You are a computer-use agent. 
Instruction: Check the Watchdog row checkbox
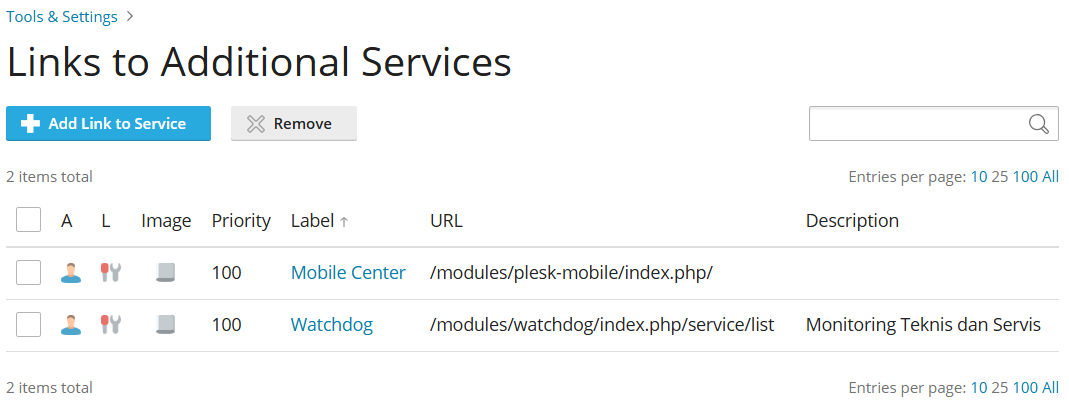pos(29,325)
